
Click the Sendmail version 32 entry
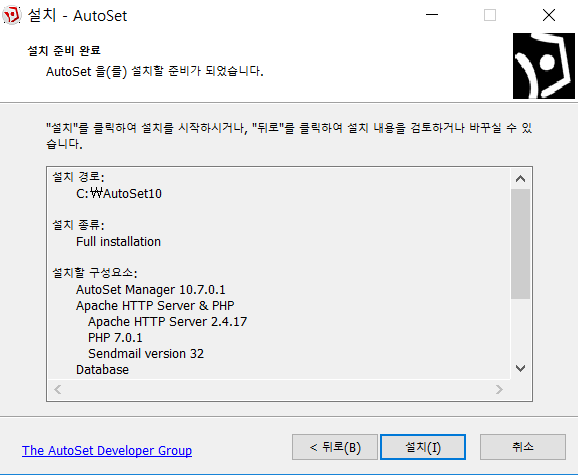coord(146,354)
